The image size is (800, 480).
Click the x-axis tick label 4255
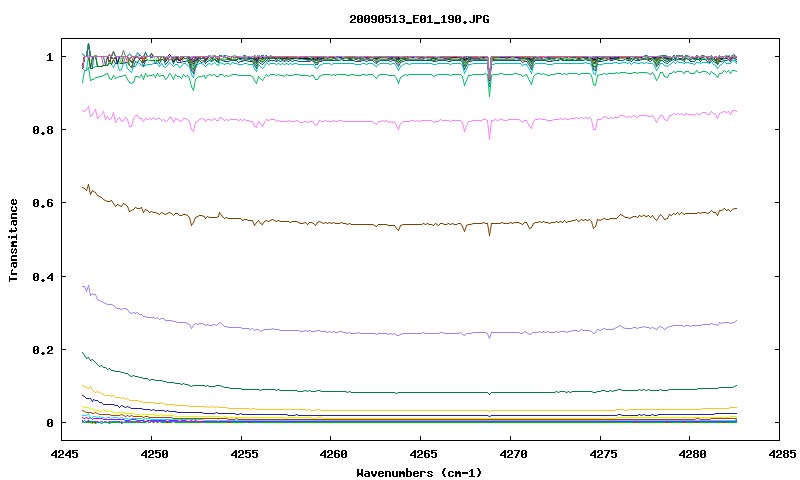tap(243, 454)
